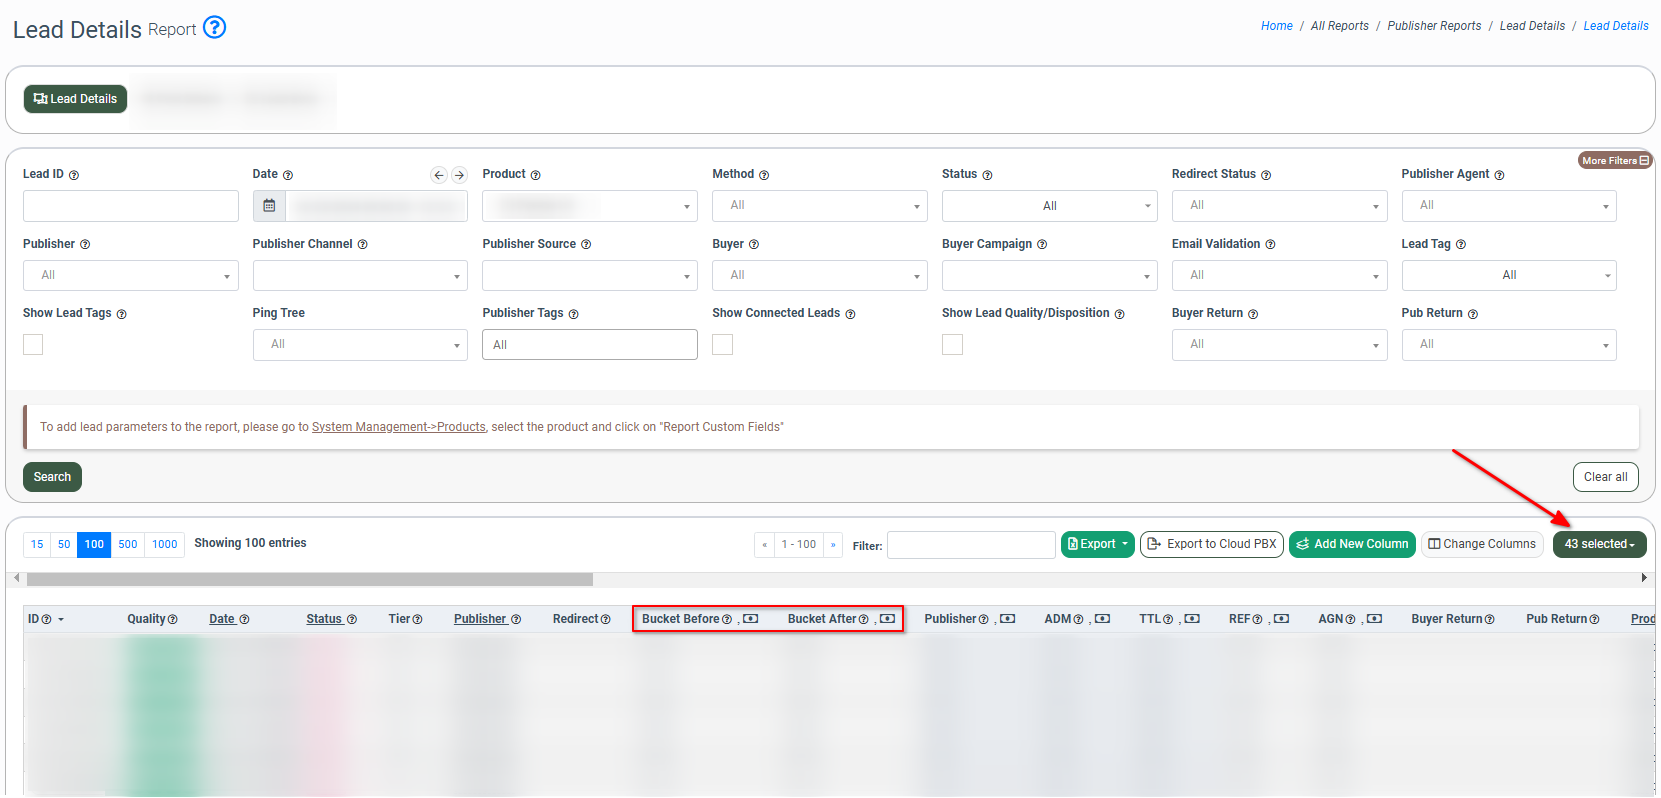Viewport: 1661px width, 798px height.
Task: Click the calendar icon in the Date field
Action: click(x=269, y=206)
